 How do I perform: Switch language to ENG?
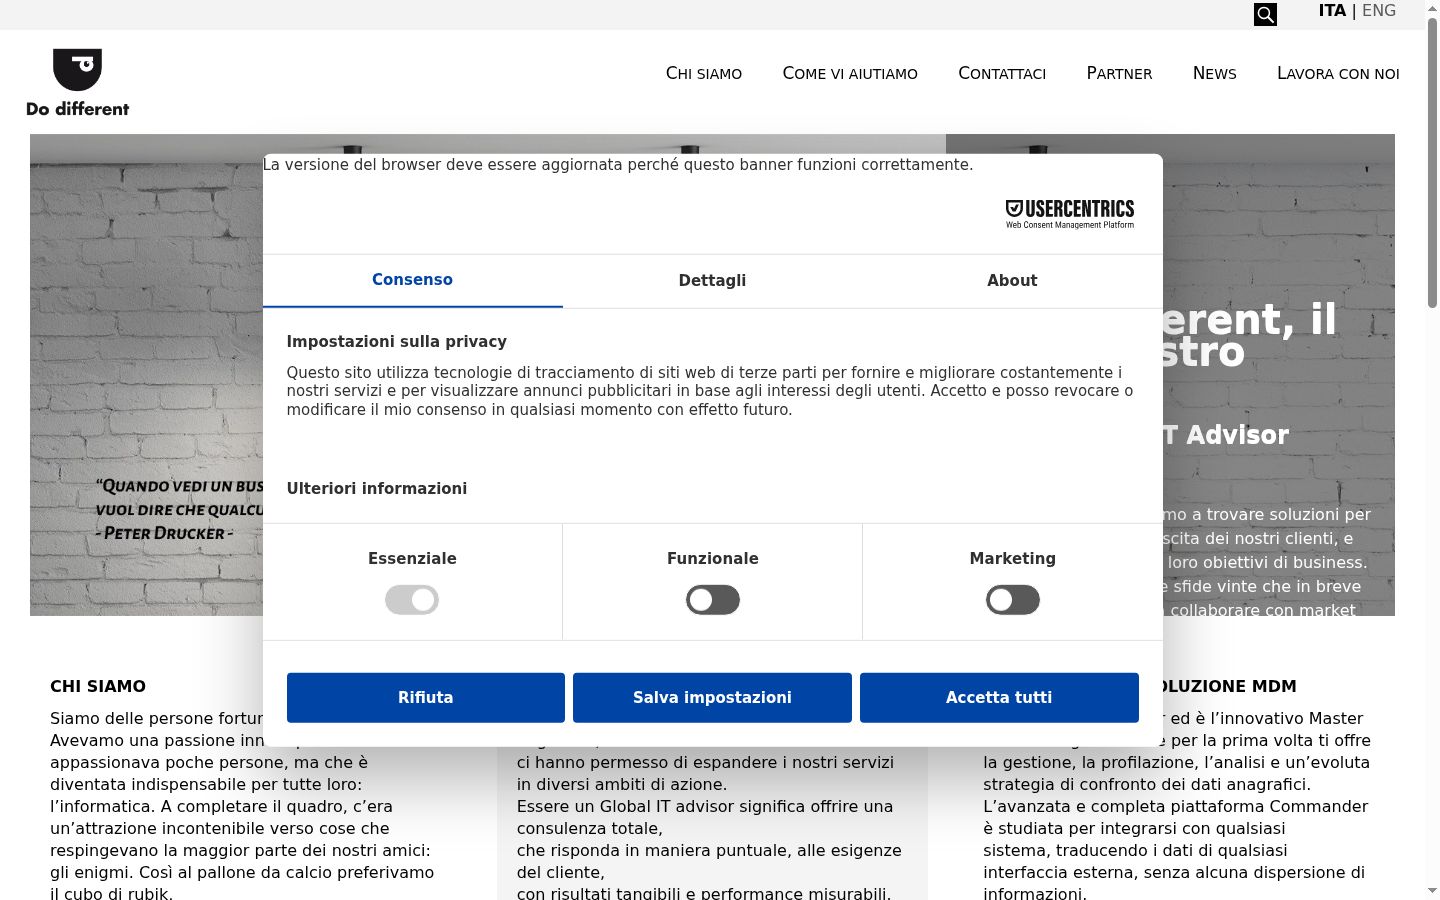1379,11
